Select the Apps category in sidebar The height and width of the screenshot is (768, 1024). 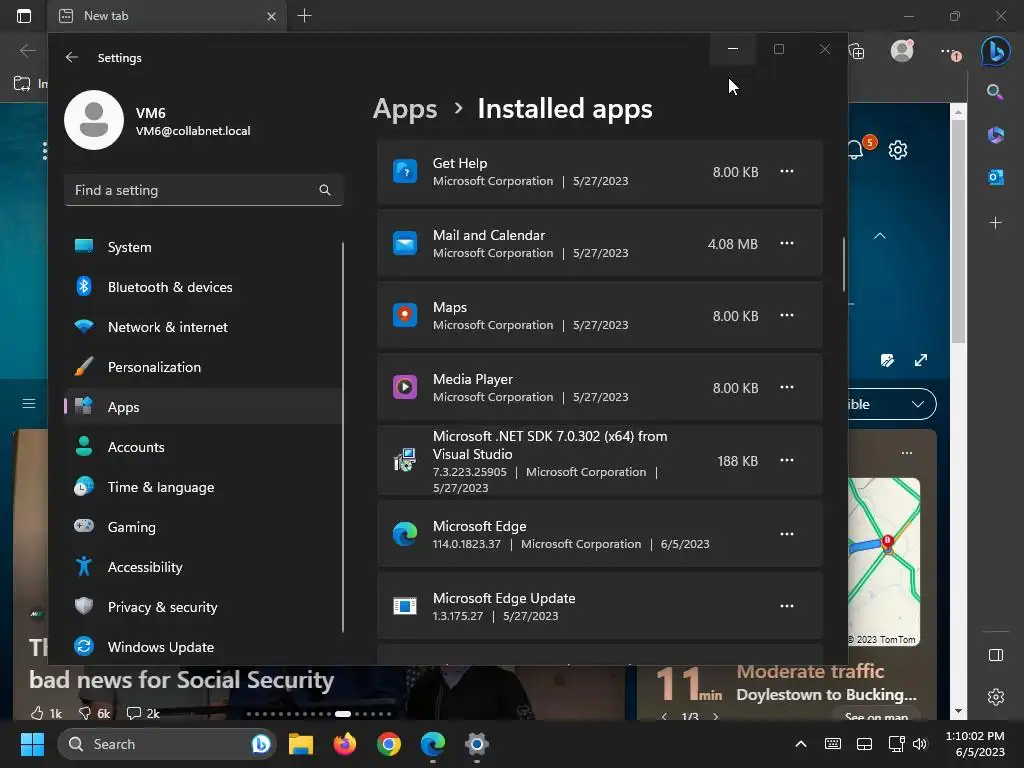coord(204,407)
